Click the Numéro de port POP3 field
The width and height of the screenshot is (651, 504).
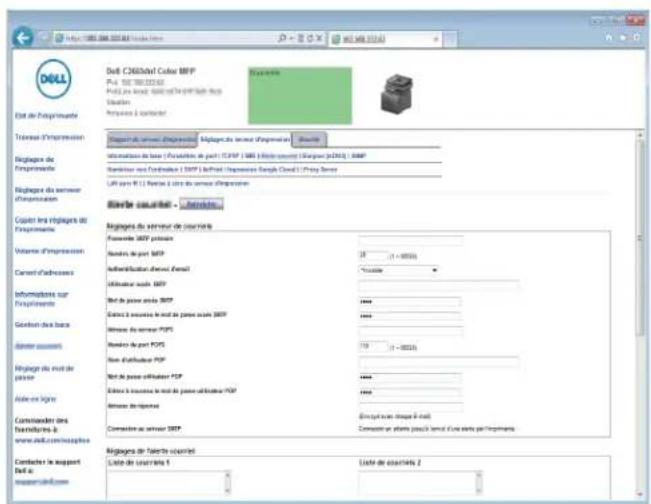click(x=373, y=346)
